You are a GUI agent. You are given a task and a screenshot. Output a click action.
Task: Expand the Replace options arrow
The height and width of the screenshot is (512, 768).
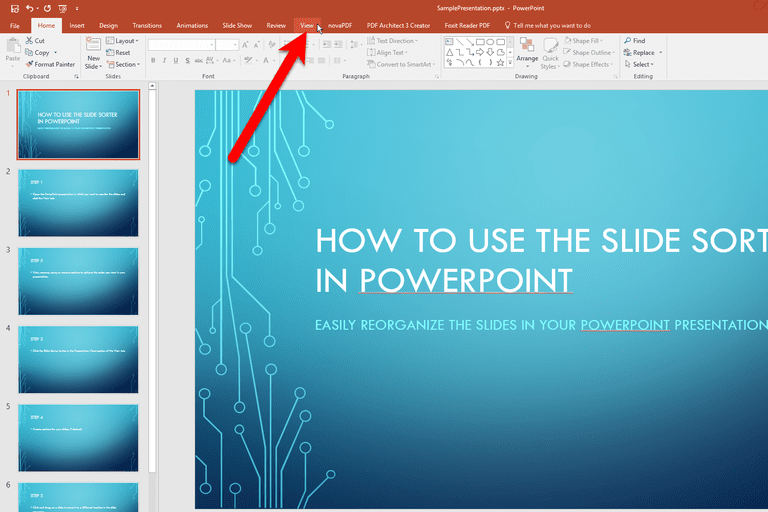pos(660,52)
